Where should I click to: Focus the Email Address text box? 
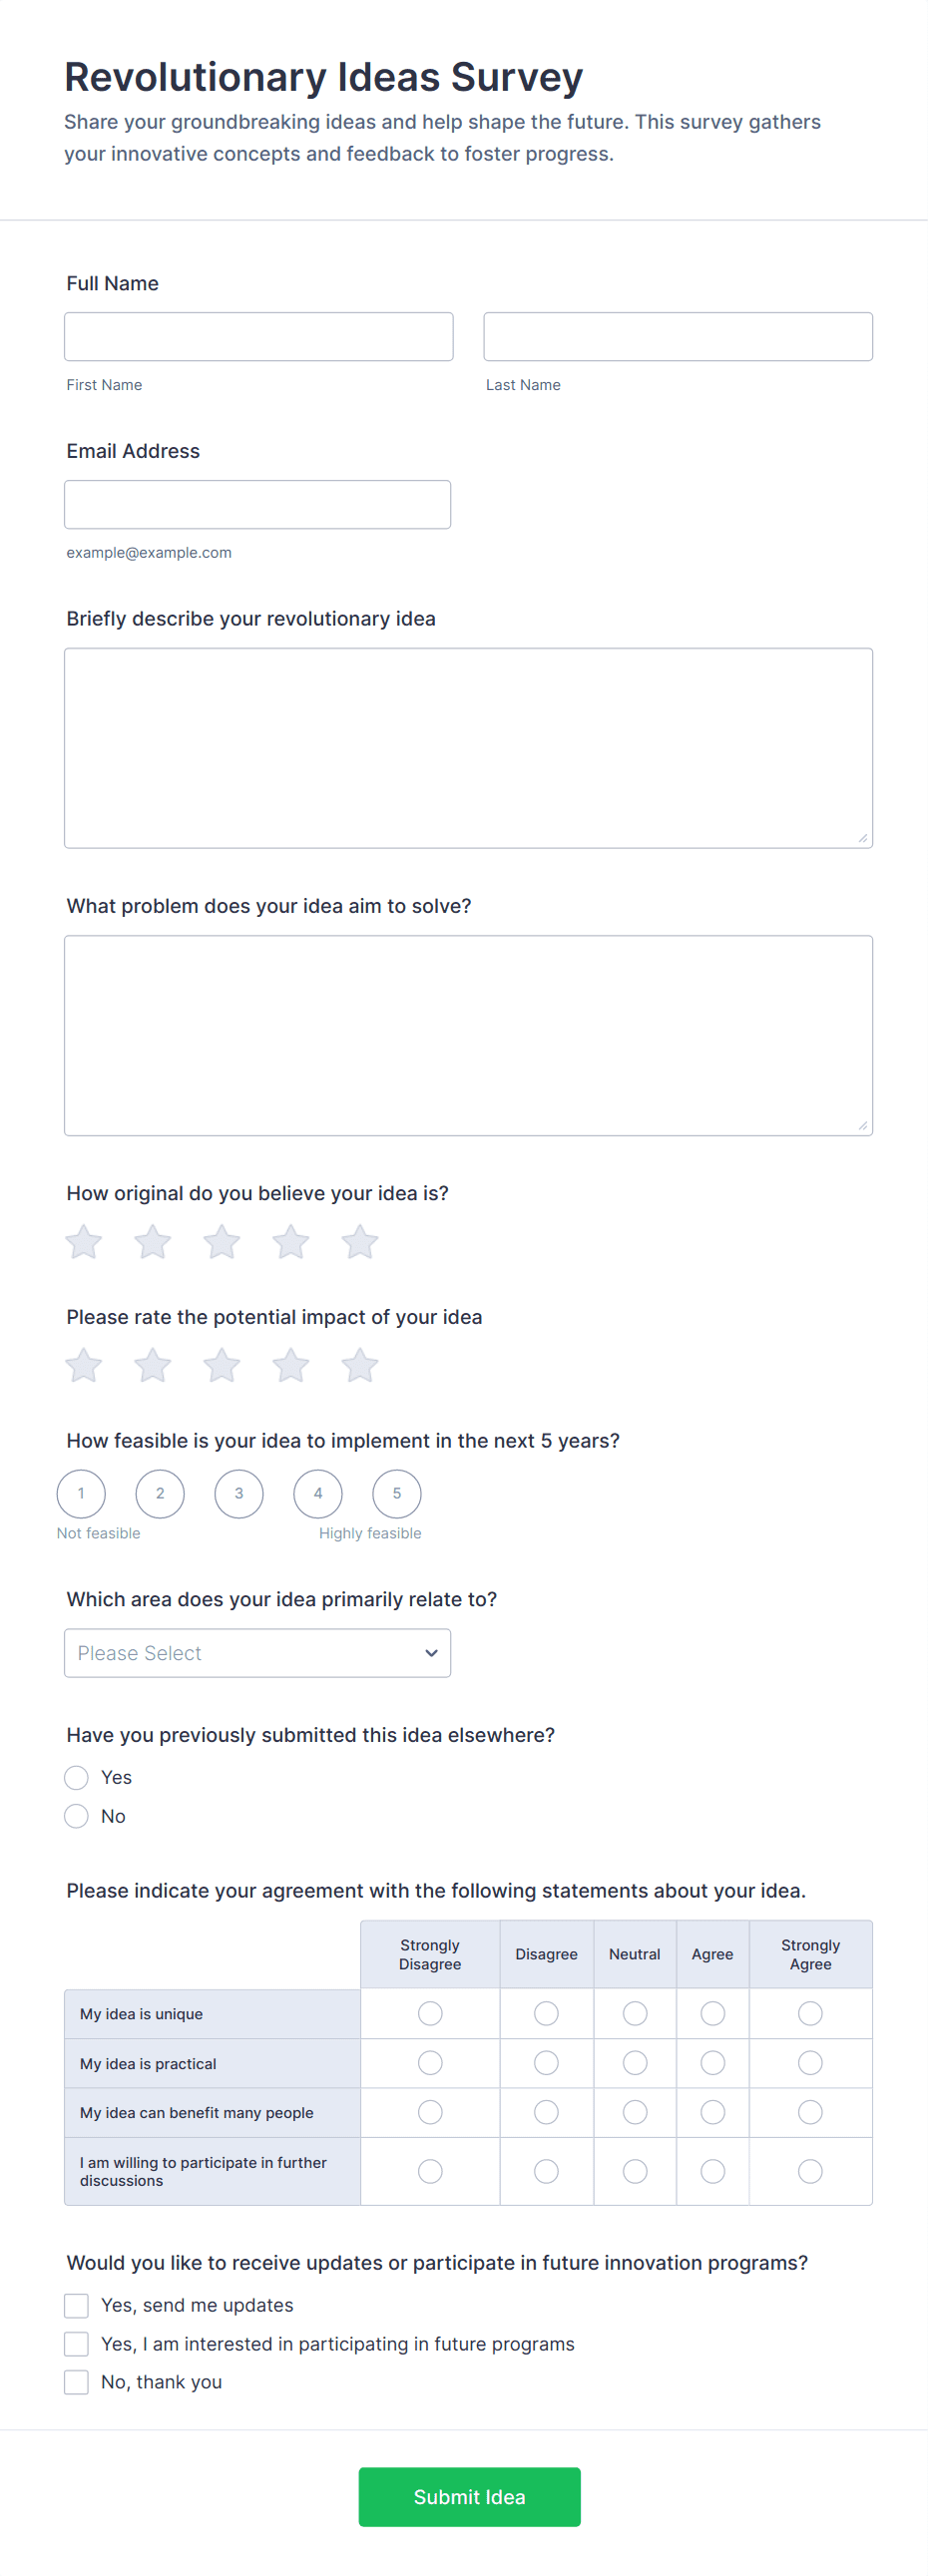coord(257,504)
